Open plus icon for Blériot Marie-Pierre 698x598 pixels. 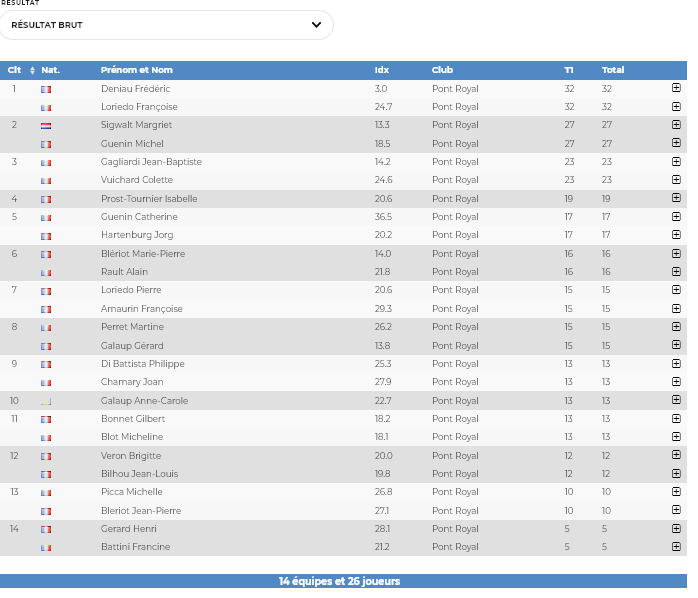(676, 253)
